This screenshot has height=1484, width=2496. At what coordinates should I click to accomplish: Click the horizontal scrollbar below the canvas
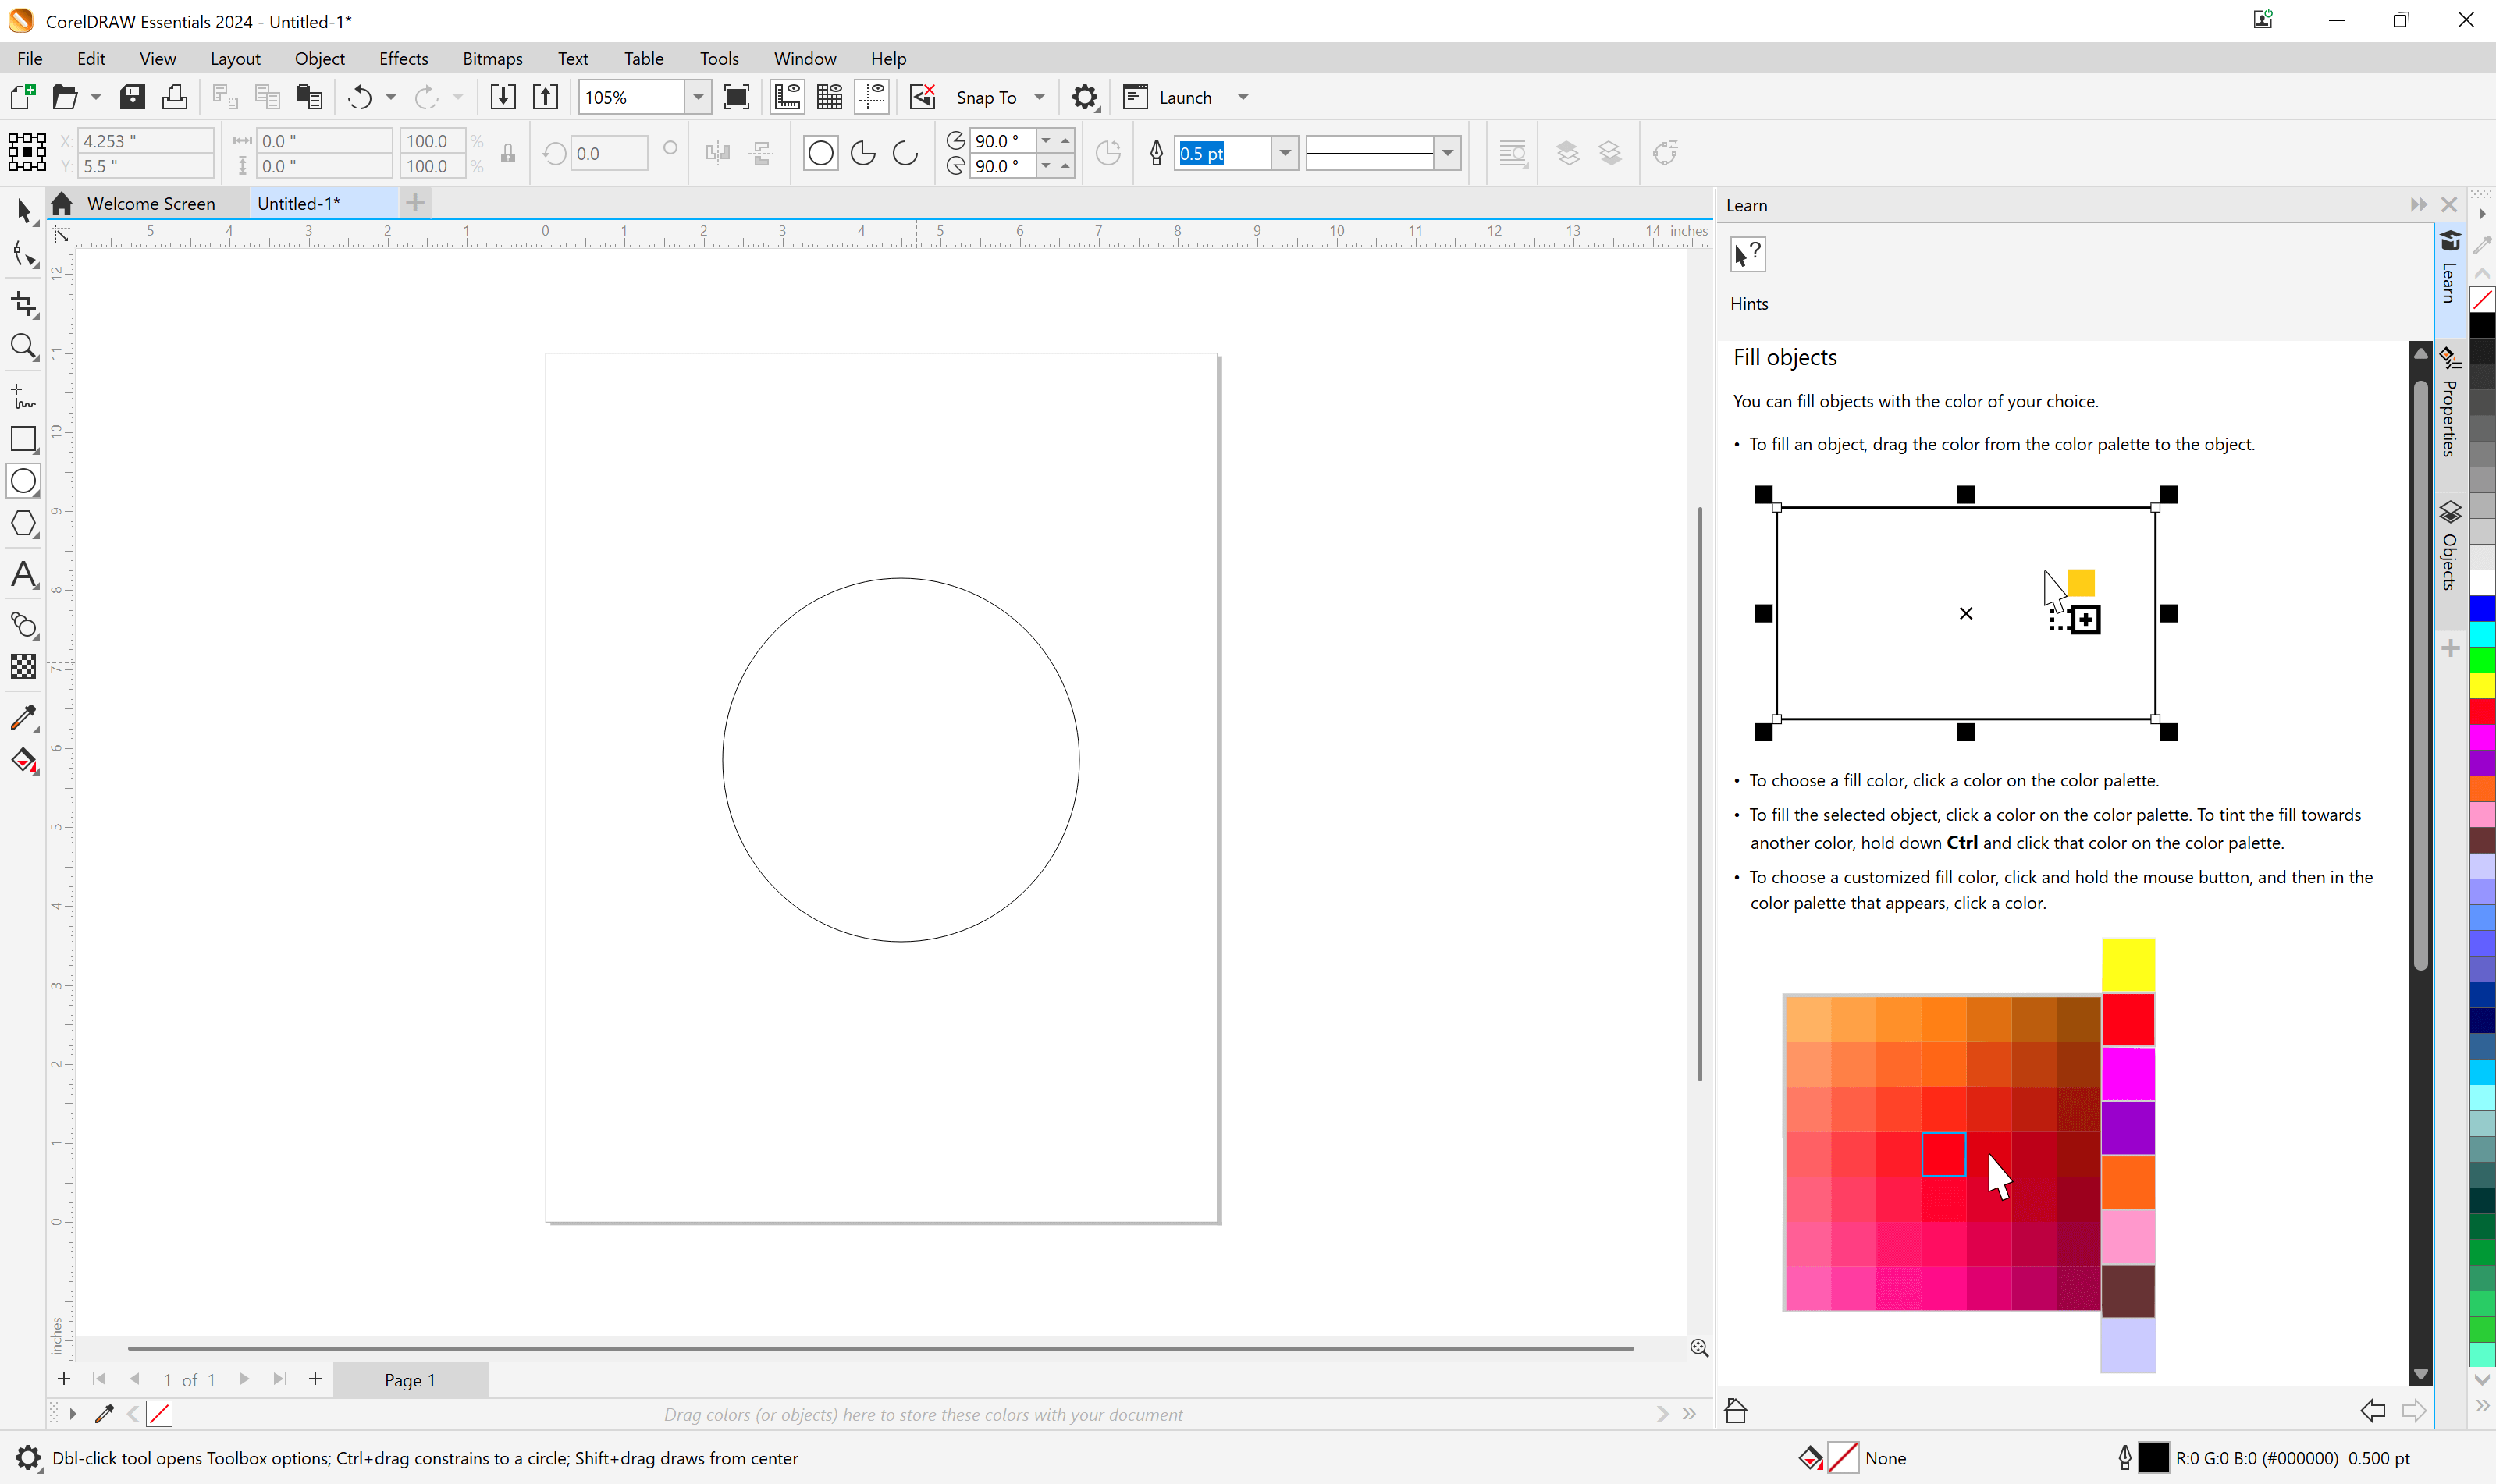pyautogui.click(x=880, y=1348)
